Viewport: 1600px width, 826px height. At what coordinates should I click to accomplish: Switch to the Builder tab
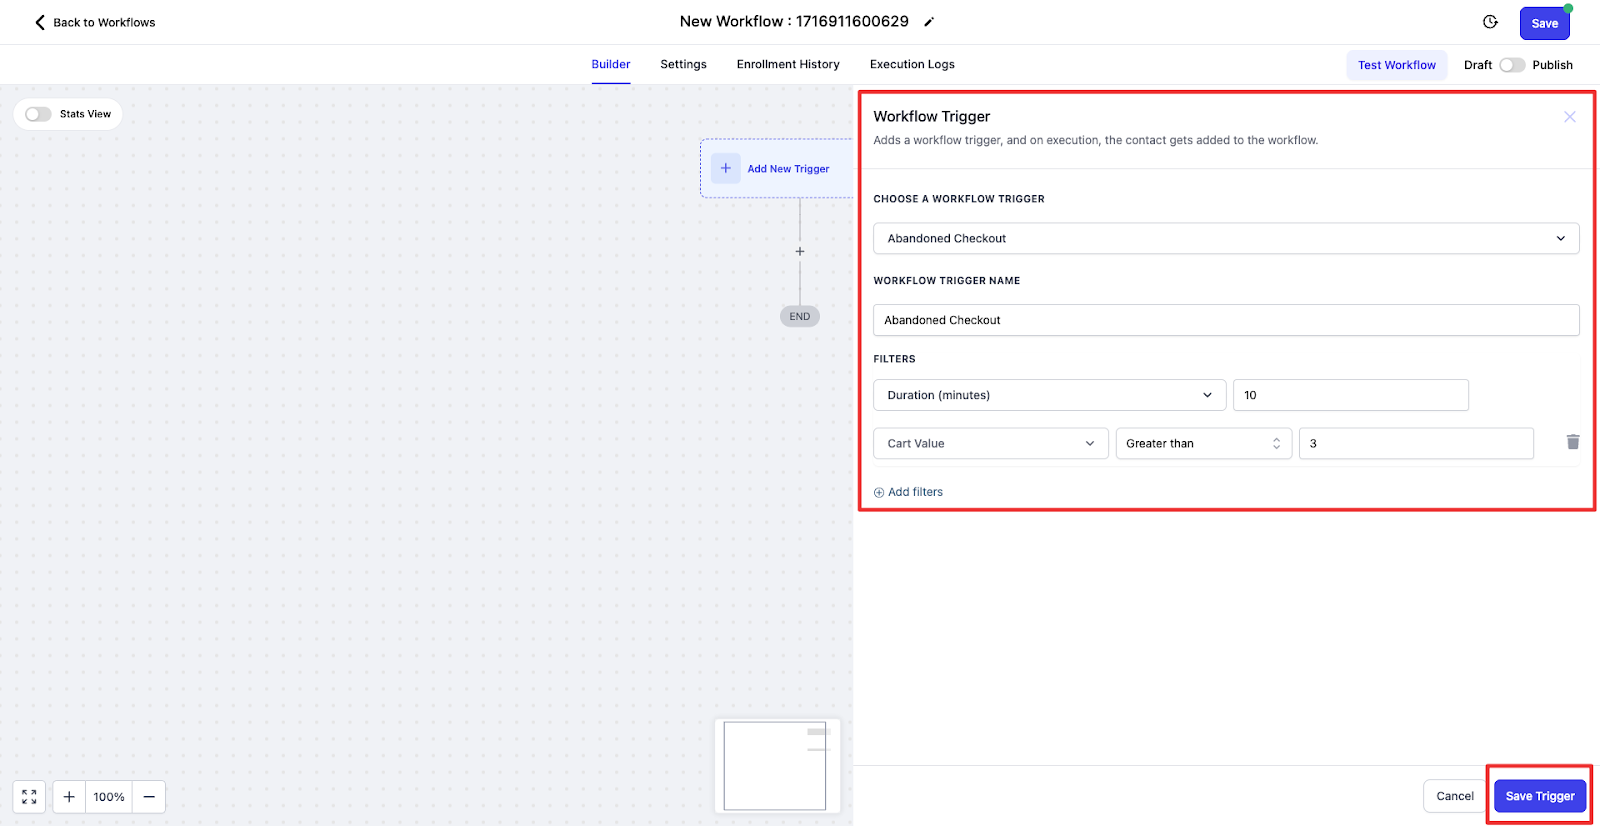611,64
